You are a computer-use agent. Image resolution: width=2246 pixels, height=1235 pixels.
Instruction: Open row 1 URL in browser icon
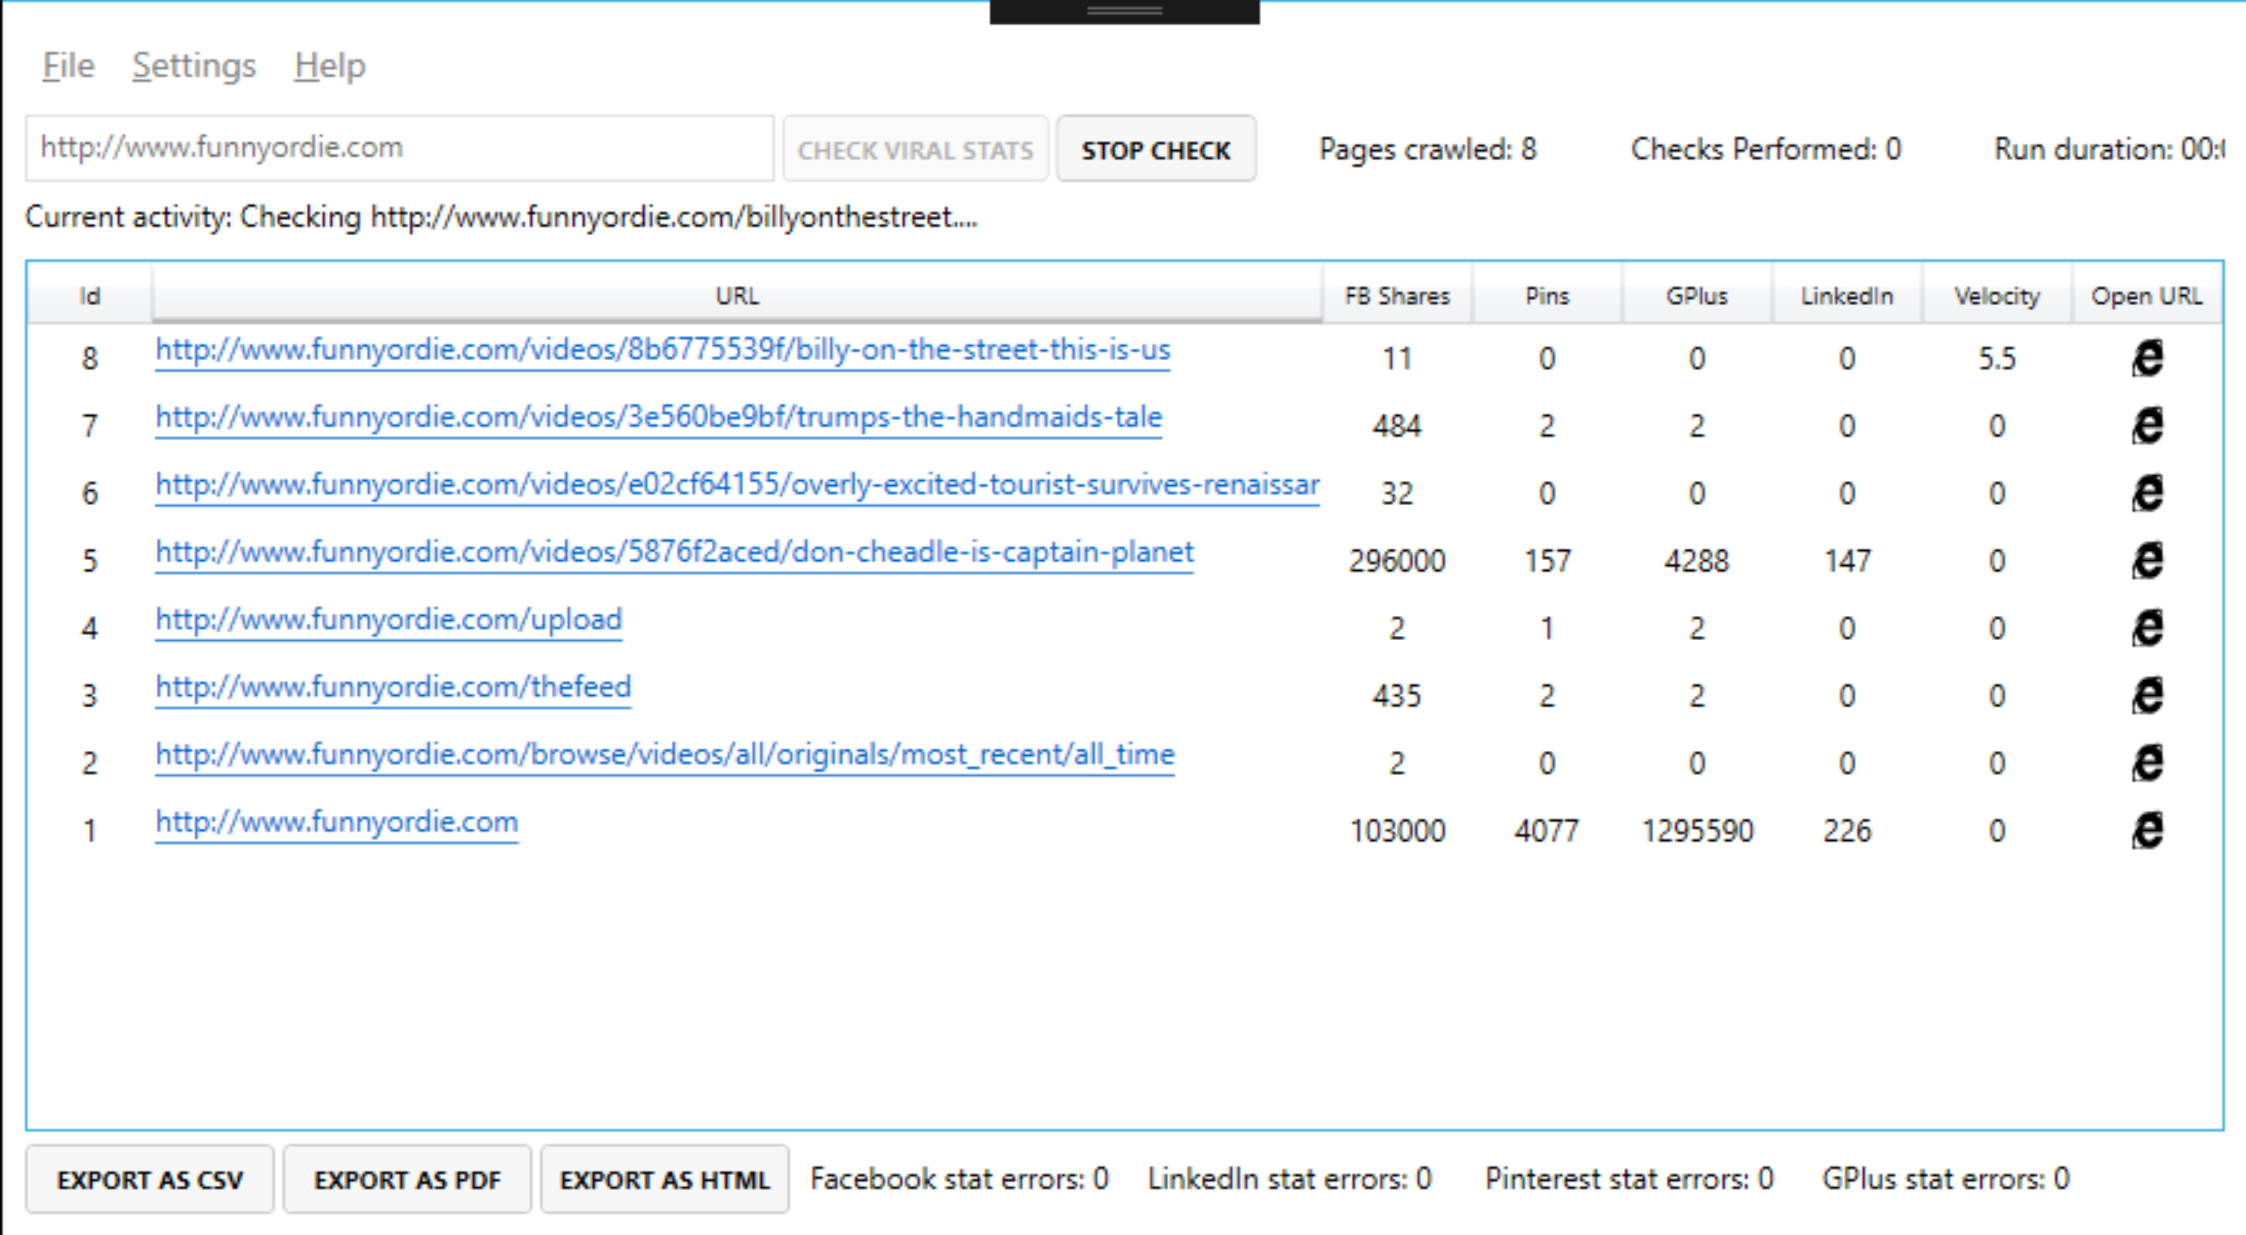tap(2147, 830)
